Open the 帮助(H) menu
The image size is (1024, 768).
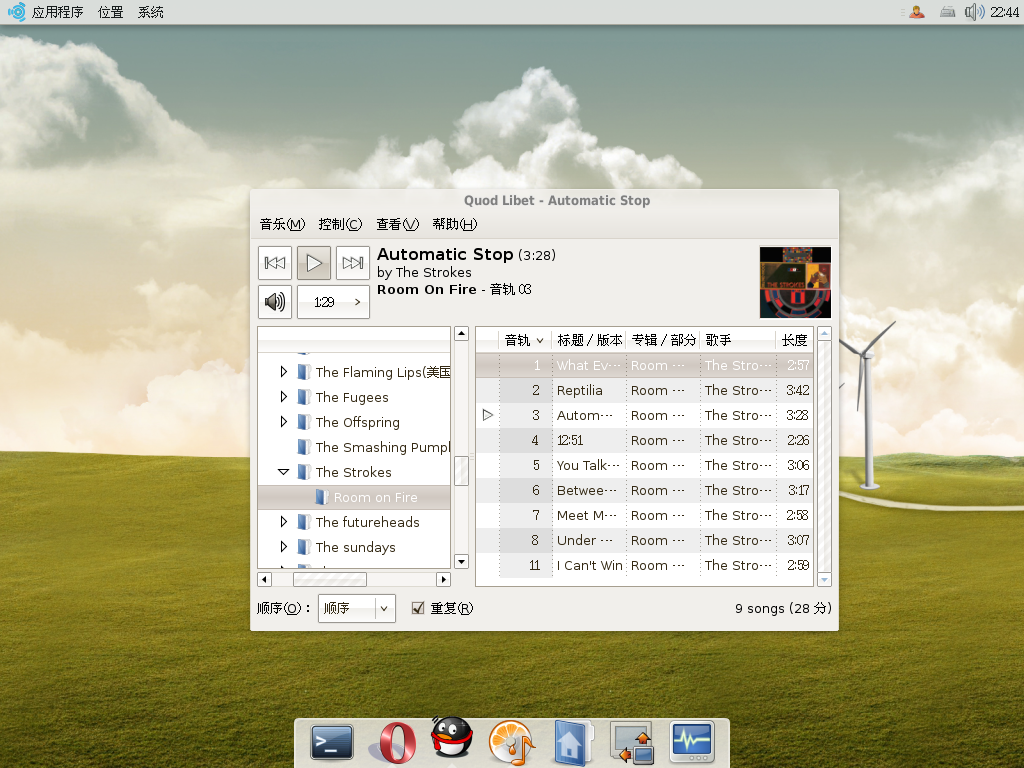[x=455, y=225]
